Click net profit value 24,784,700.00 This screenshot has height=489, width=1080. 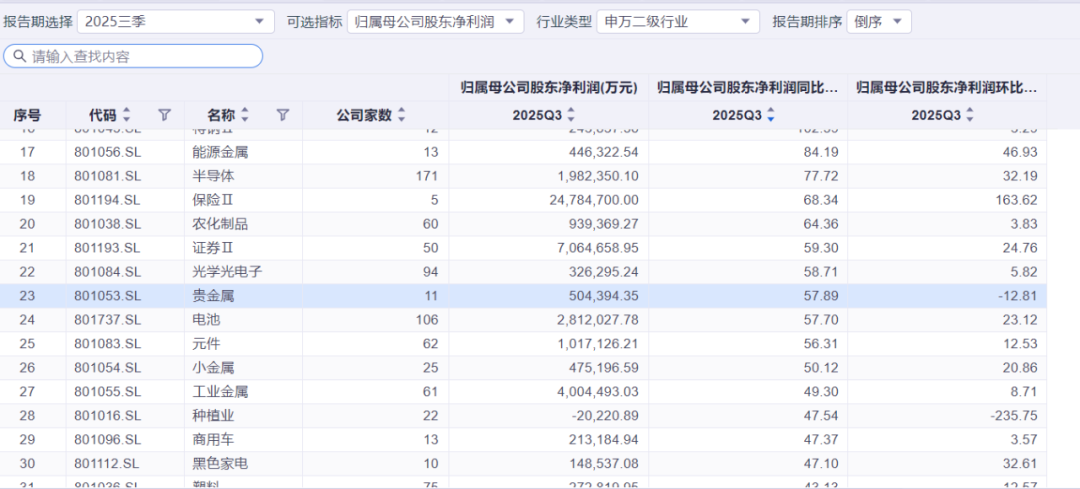click(592, 200)
